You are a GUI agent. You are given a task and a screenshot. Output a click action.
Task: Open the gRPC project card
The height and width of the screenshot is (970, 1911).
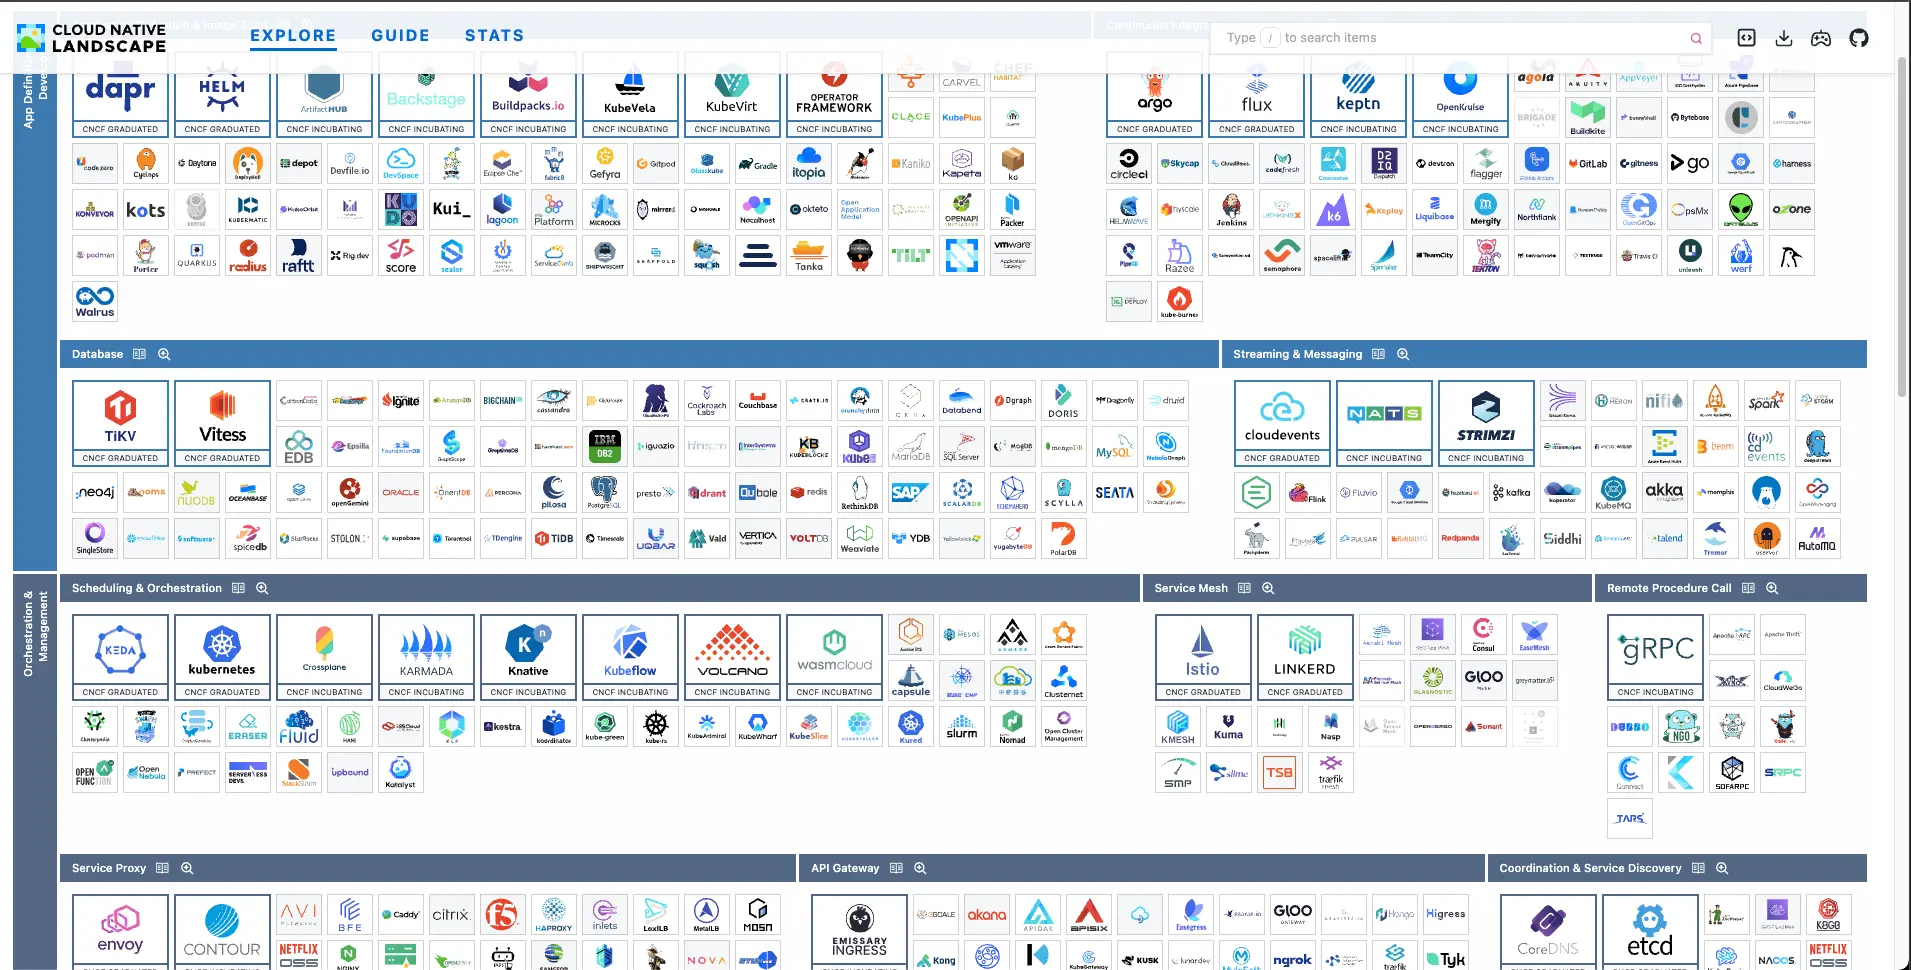(1656, 657)
